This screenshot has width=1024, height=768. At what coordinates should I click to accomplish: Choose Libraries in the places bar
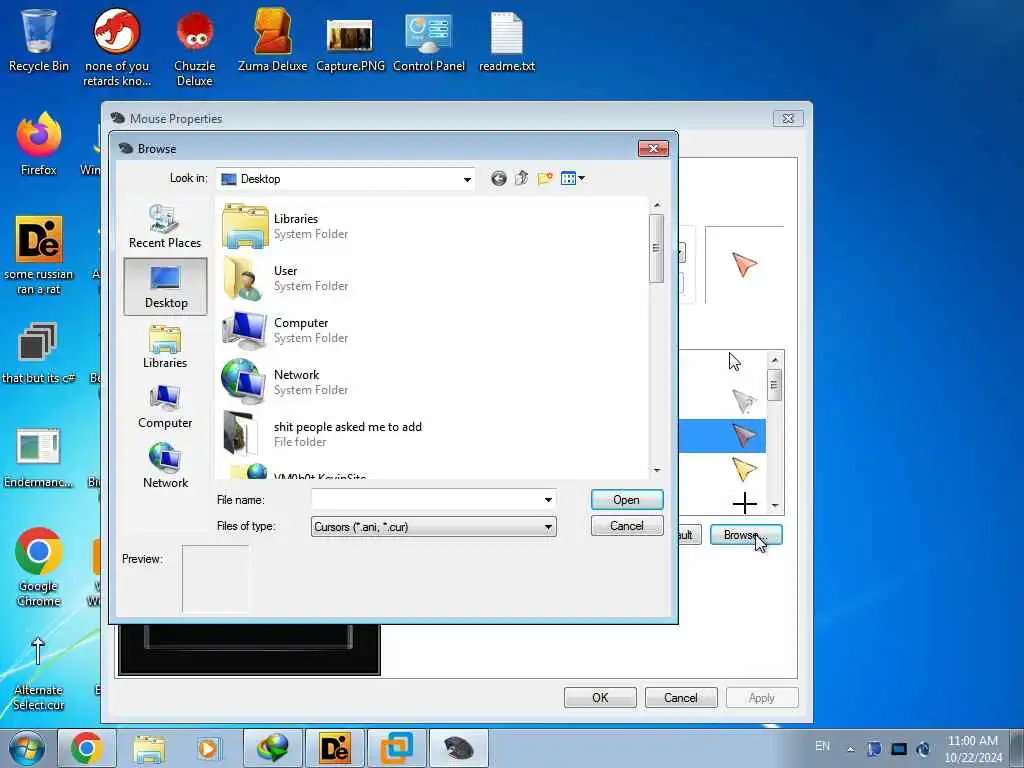[165, 347]
